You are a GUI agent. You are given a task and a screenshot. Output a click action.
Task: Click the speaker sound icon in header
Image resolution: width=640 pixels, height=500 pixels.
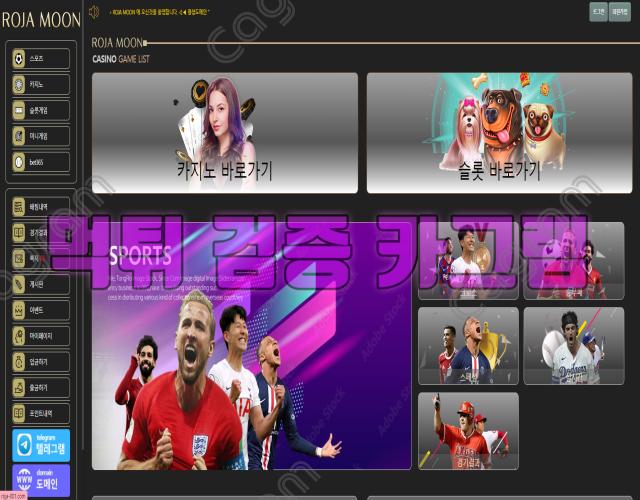click(x=94, y=12)
